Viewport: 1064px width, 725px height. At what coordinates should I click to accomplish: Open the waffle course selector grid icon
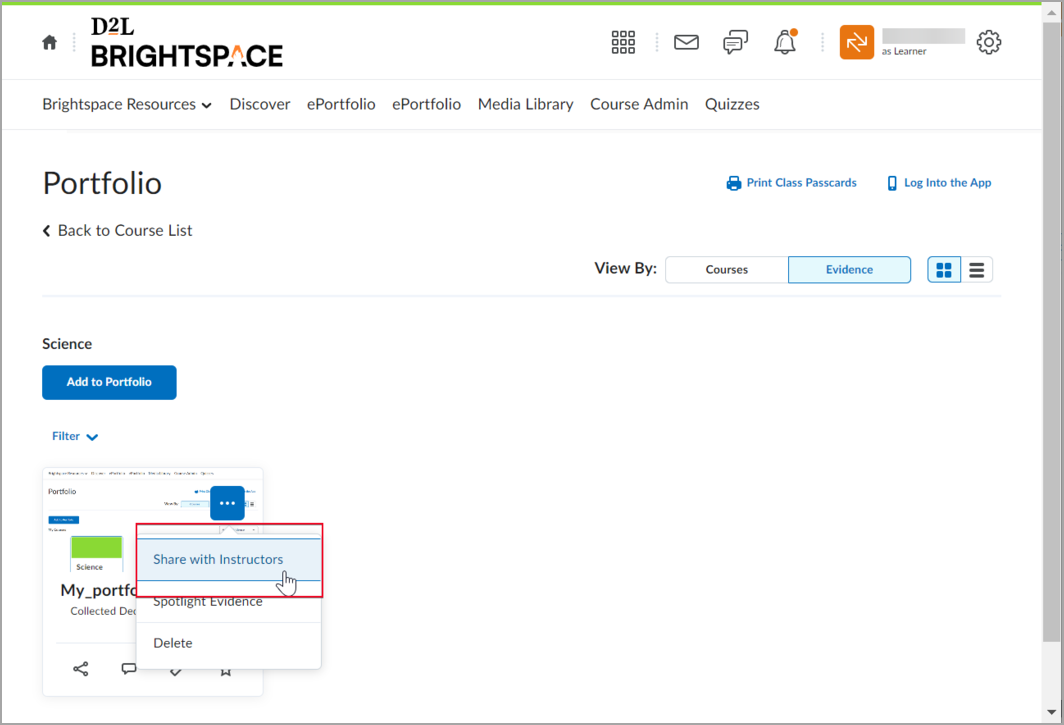click(623, 42)
